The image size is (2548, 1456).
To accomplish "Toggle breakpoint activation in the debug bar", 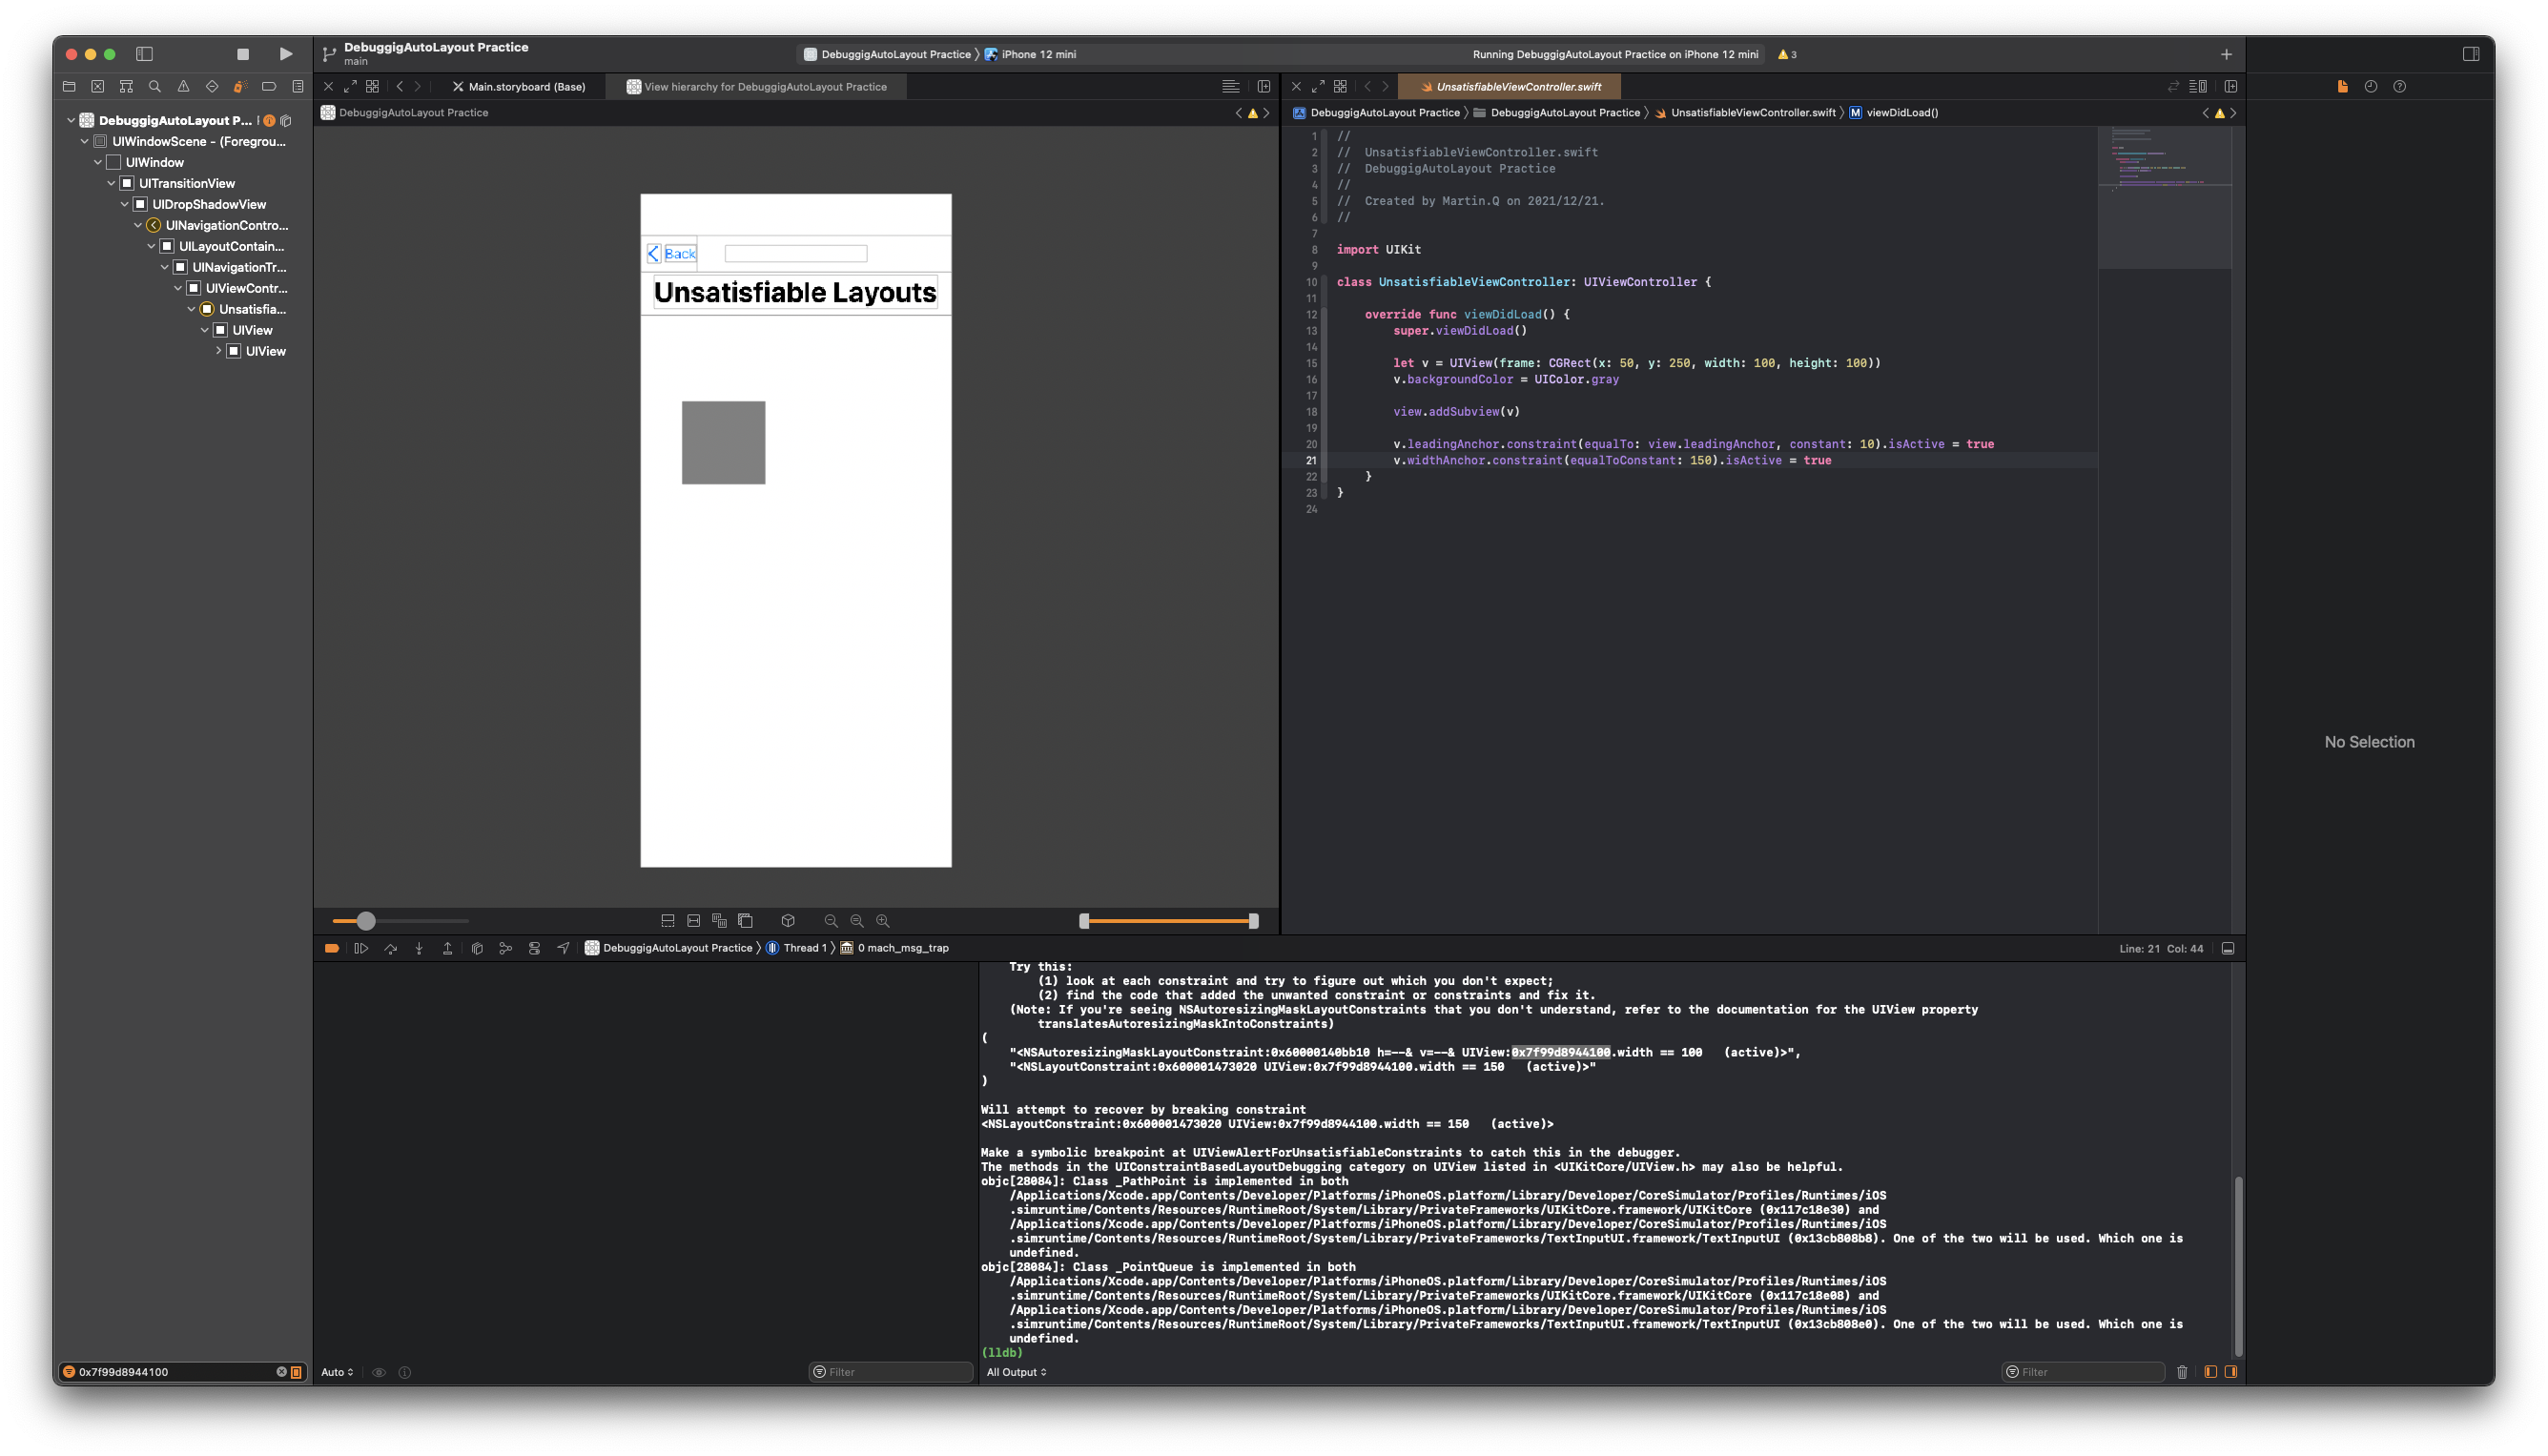I will pos(332,948).
